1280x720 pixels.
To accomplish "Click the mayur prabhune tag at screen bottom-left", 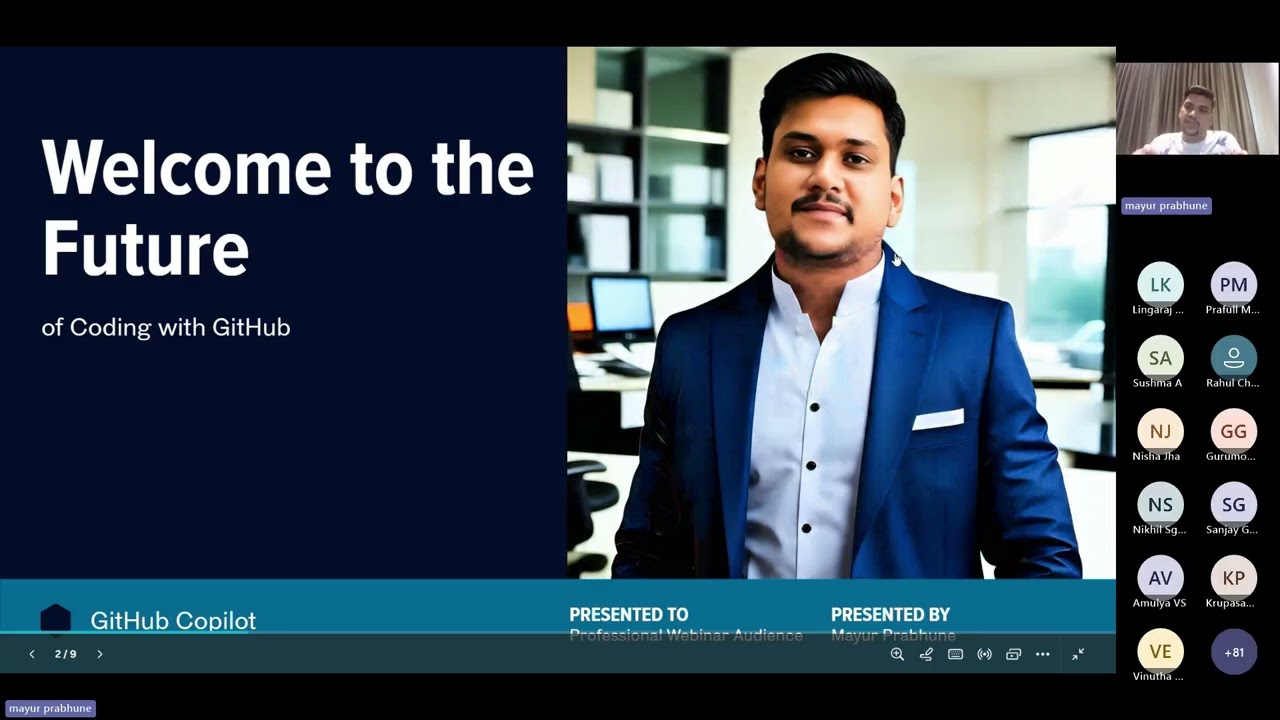I will tap(50, 708).
